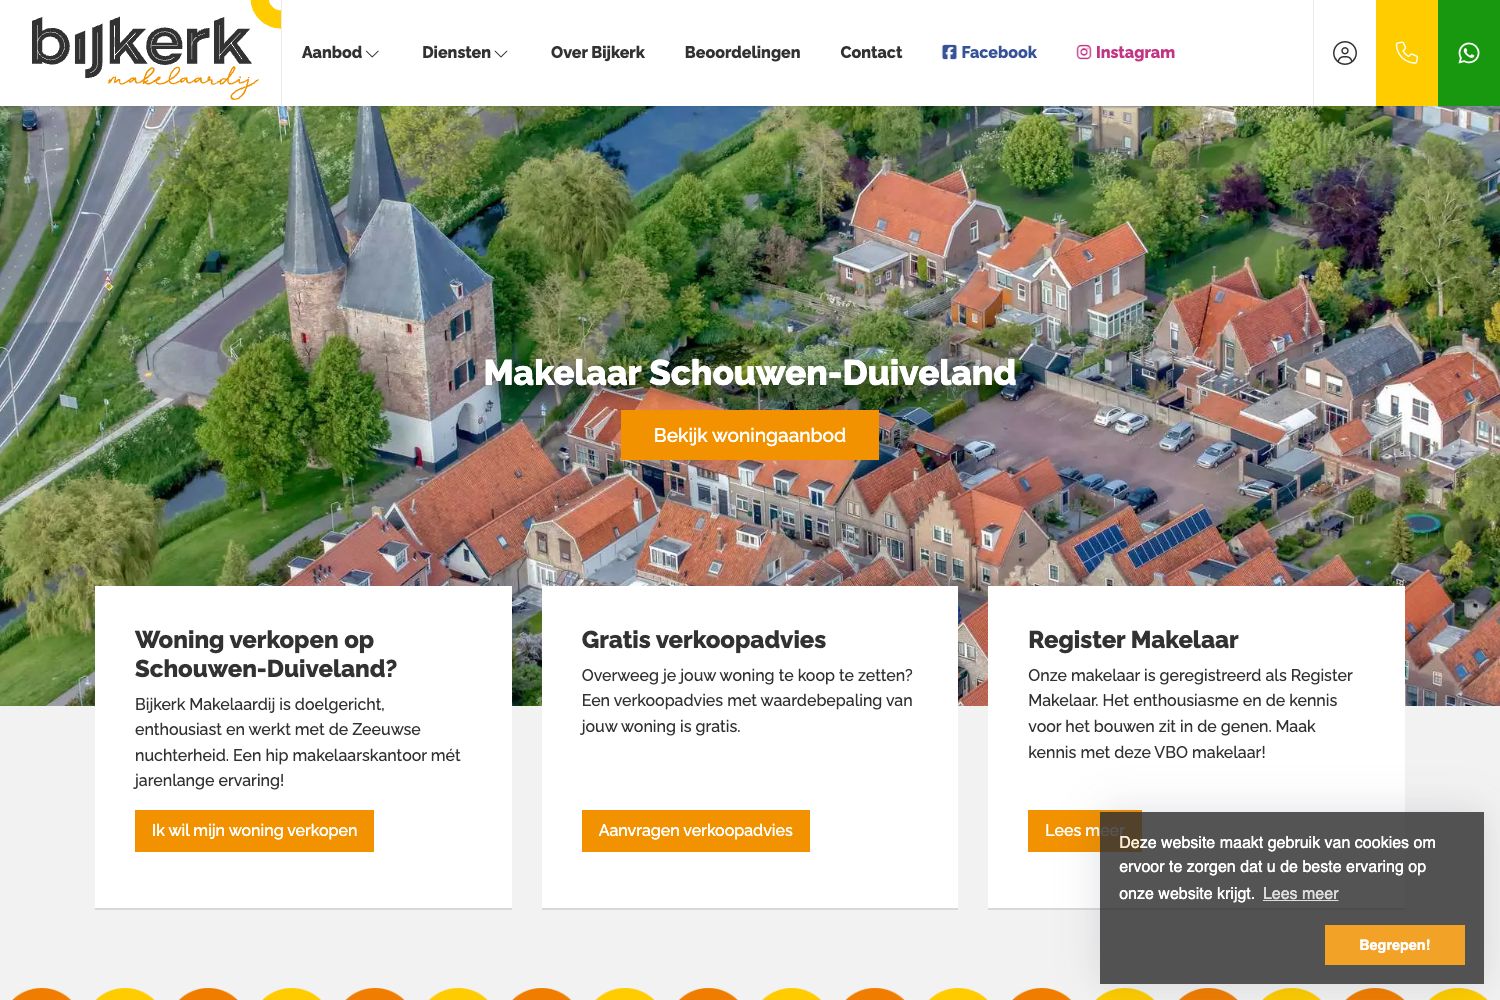
Task: Click the Makelaar Schouwen-Duiveland heading
Action: (x=750, y=373)
